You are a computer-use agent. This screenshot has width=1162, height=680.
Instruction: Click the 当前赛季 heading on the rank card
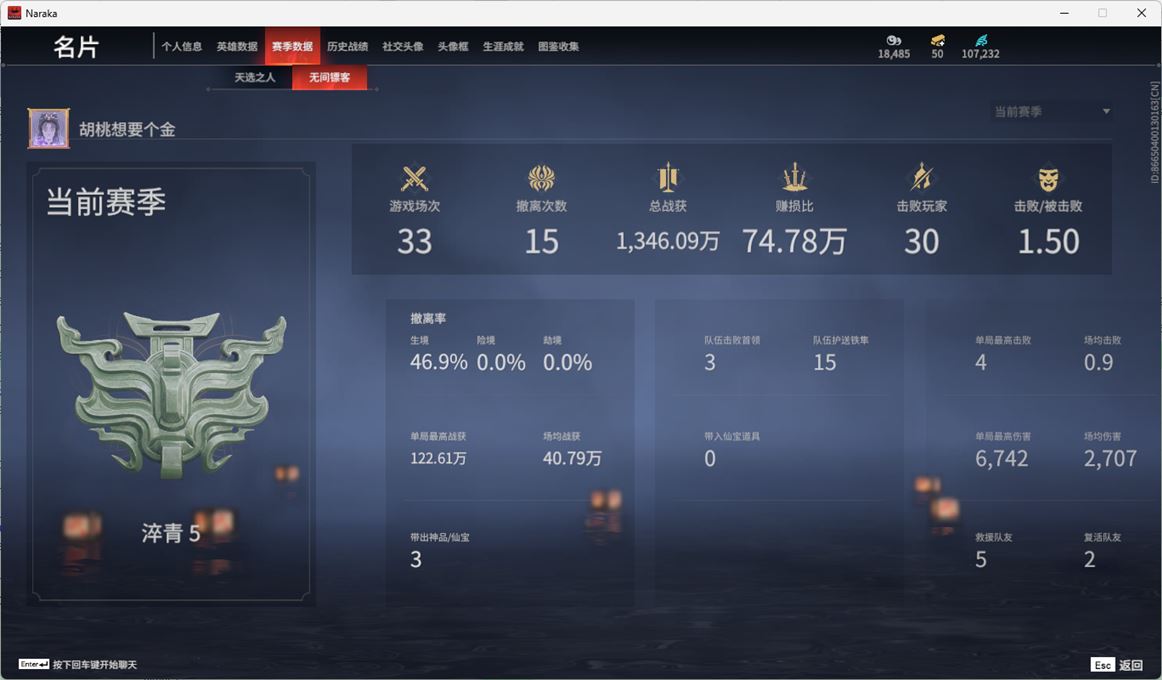tap(106, 201)
